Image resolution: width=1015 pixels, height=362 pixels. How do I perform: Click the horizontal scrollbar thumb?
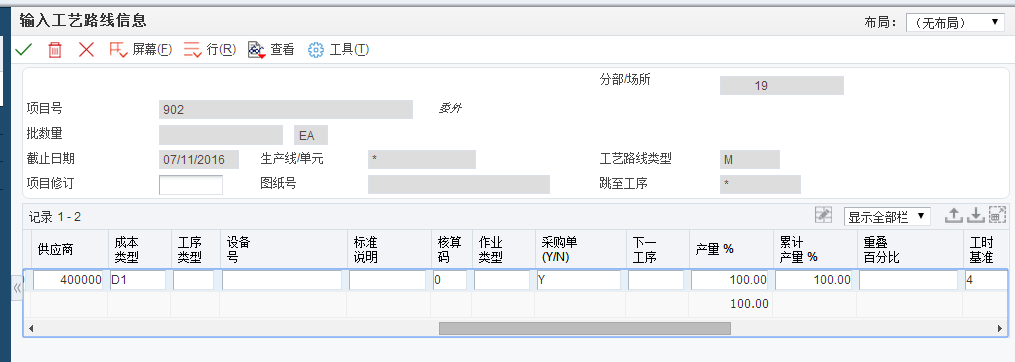pos(585,329)
